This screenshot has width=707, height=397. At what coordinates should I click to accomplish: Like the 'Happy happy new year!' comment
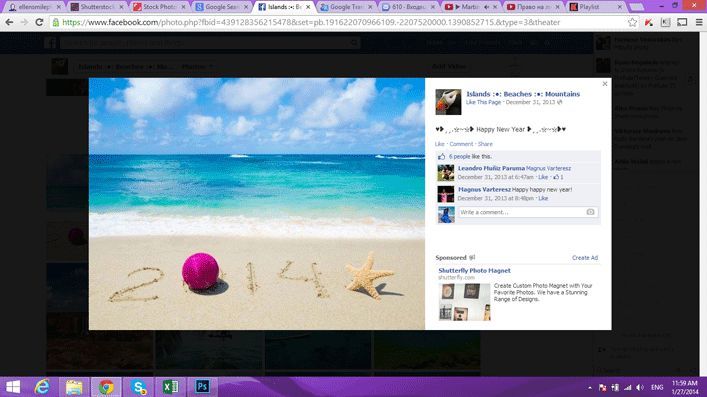coord(543,198)
